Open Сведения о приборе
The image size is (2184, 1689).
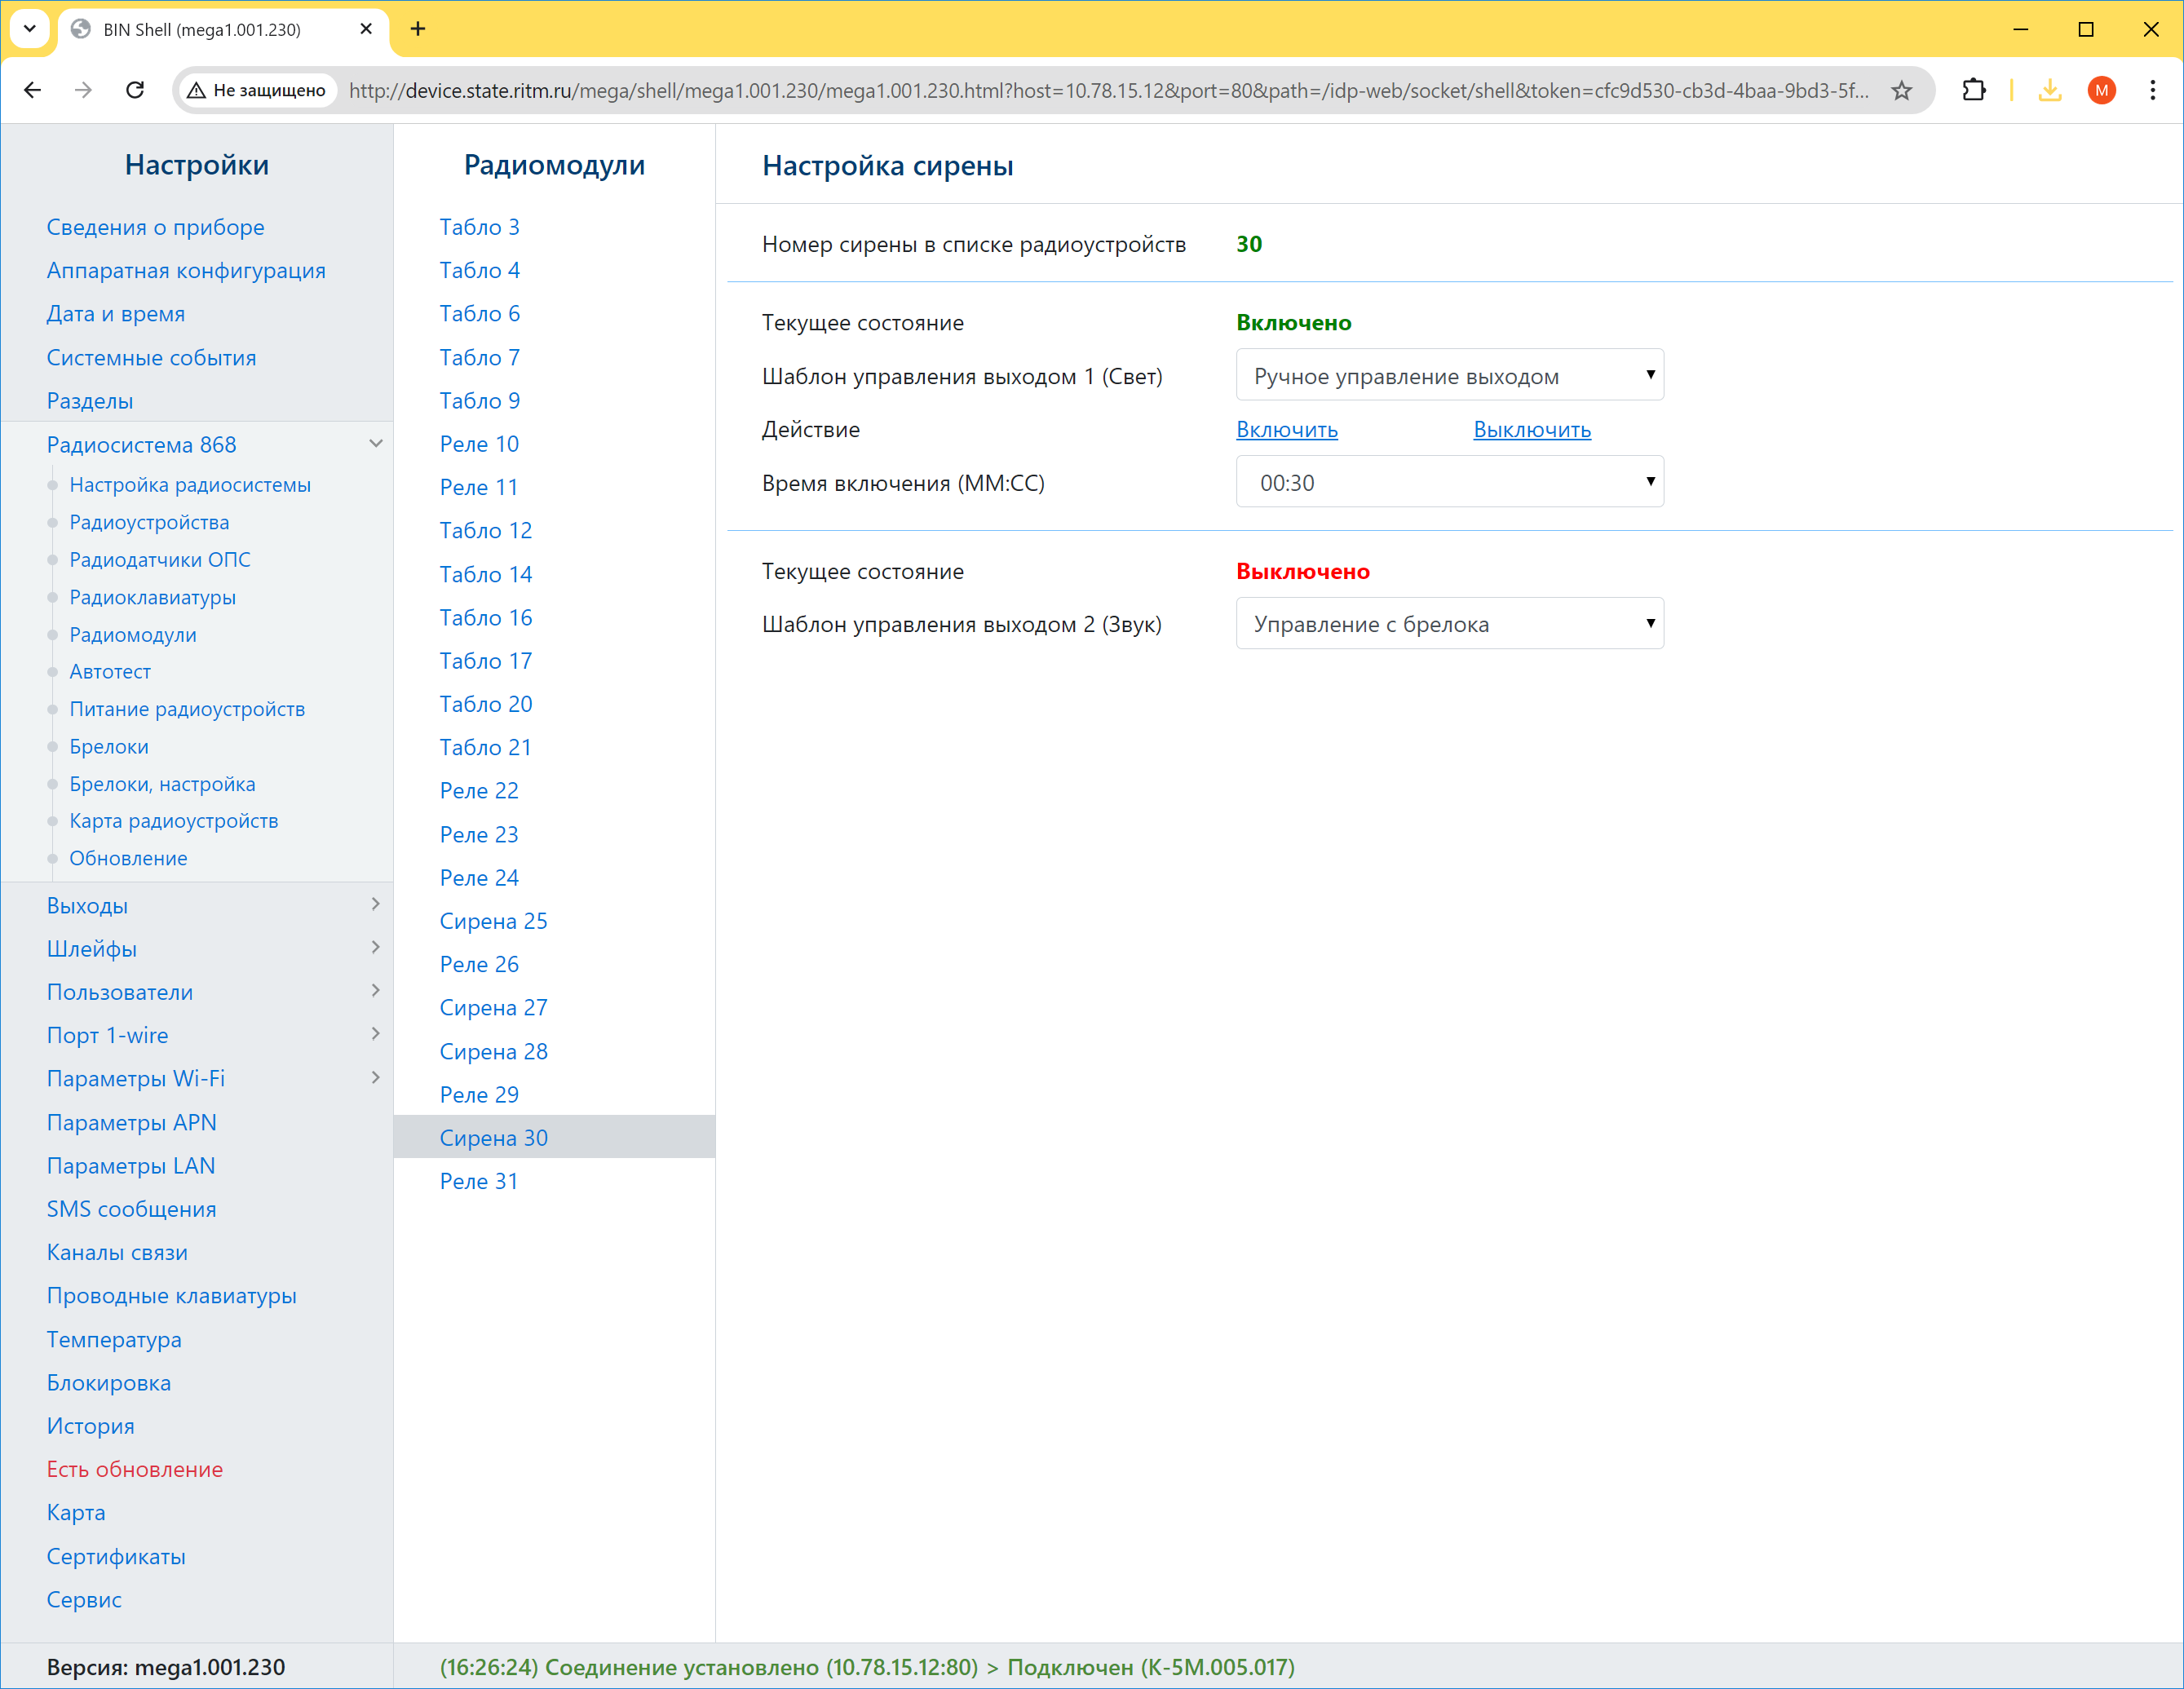155,227
